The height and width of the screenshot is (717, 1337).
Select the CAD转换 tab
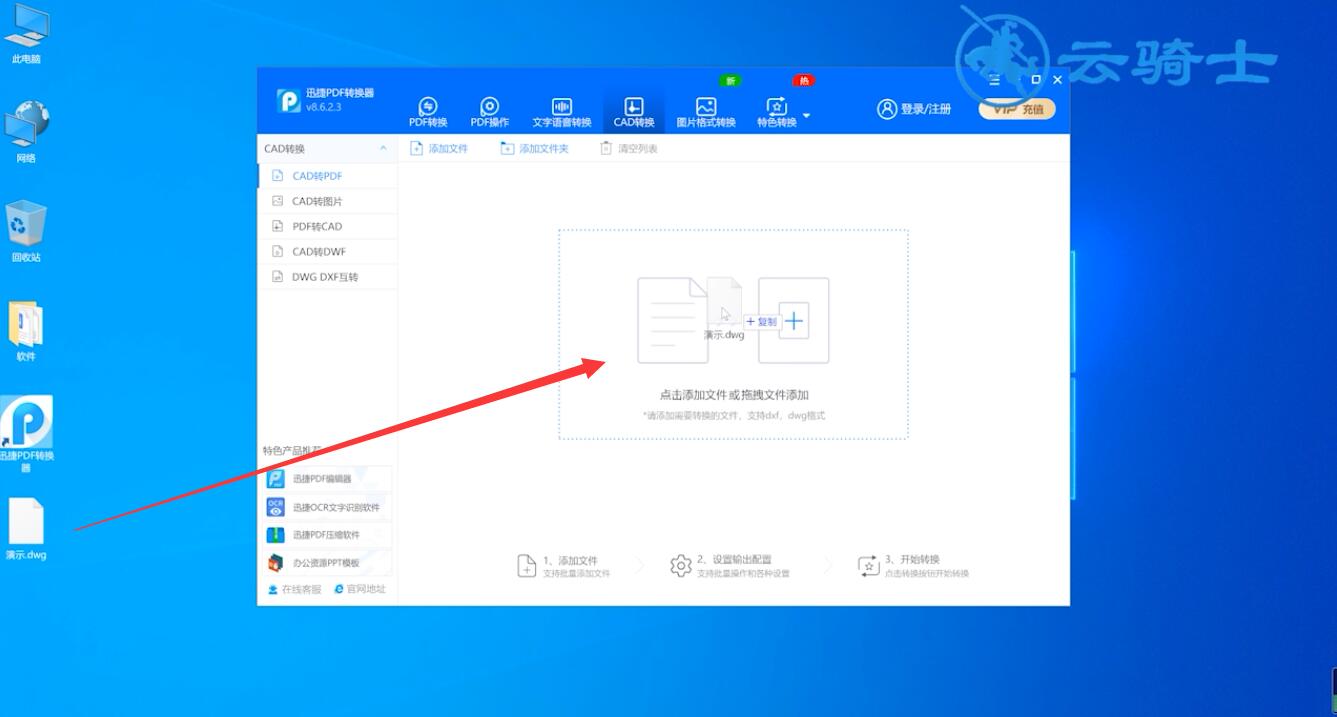[x=634, y=113]
